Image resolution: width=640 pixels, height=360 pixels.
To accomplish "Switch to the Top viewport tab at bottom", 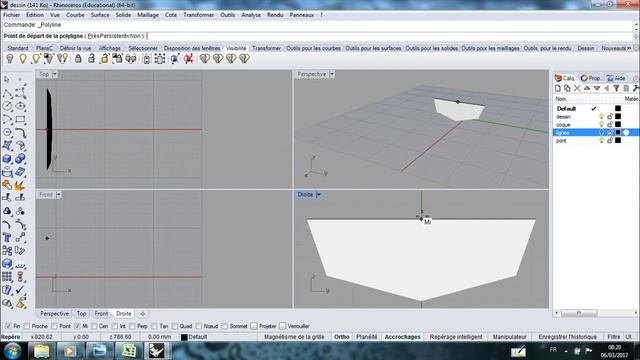I will click(81, 313).
